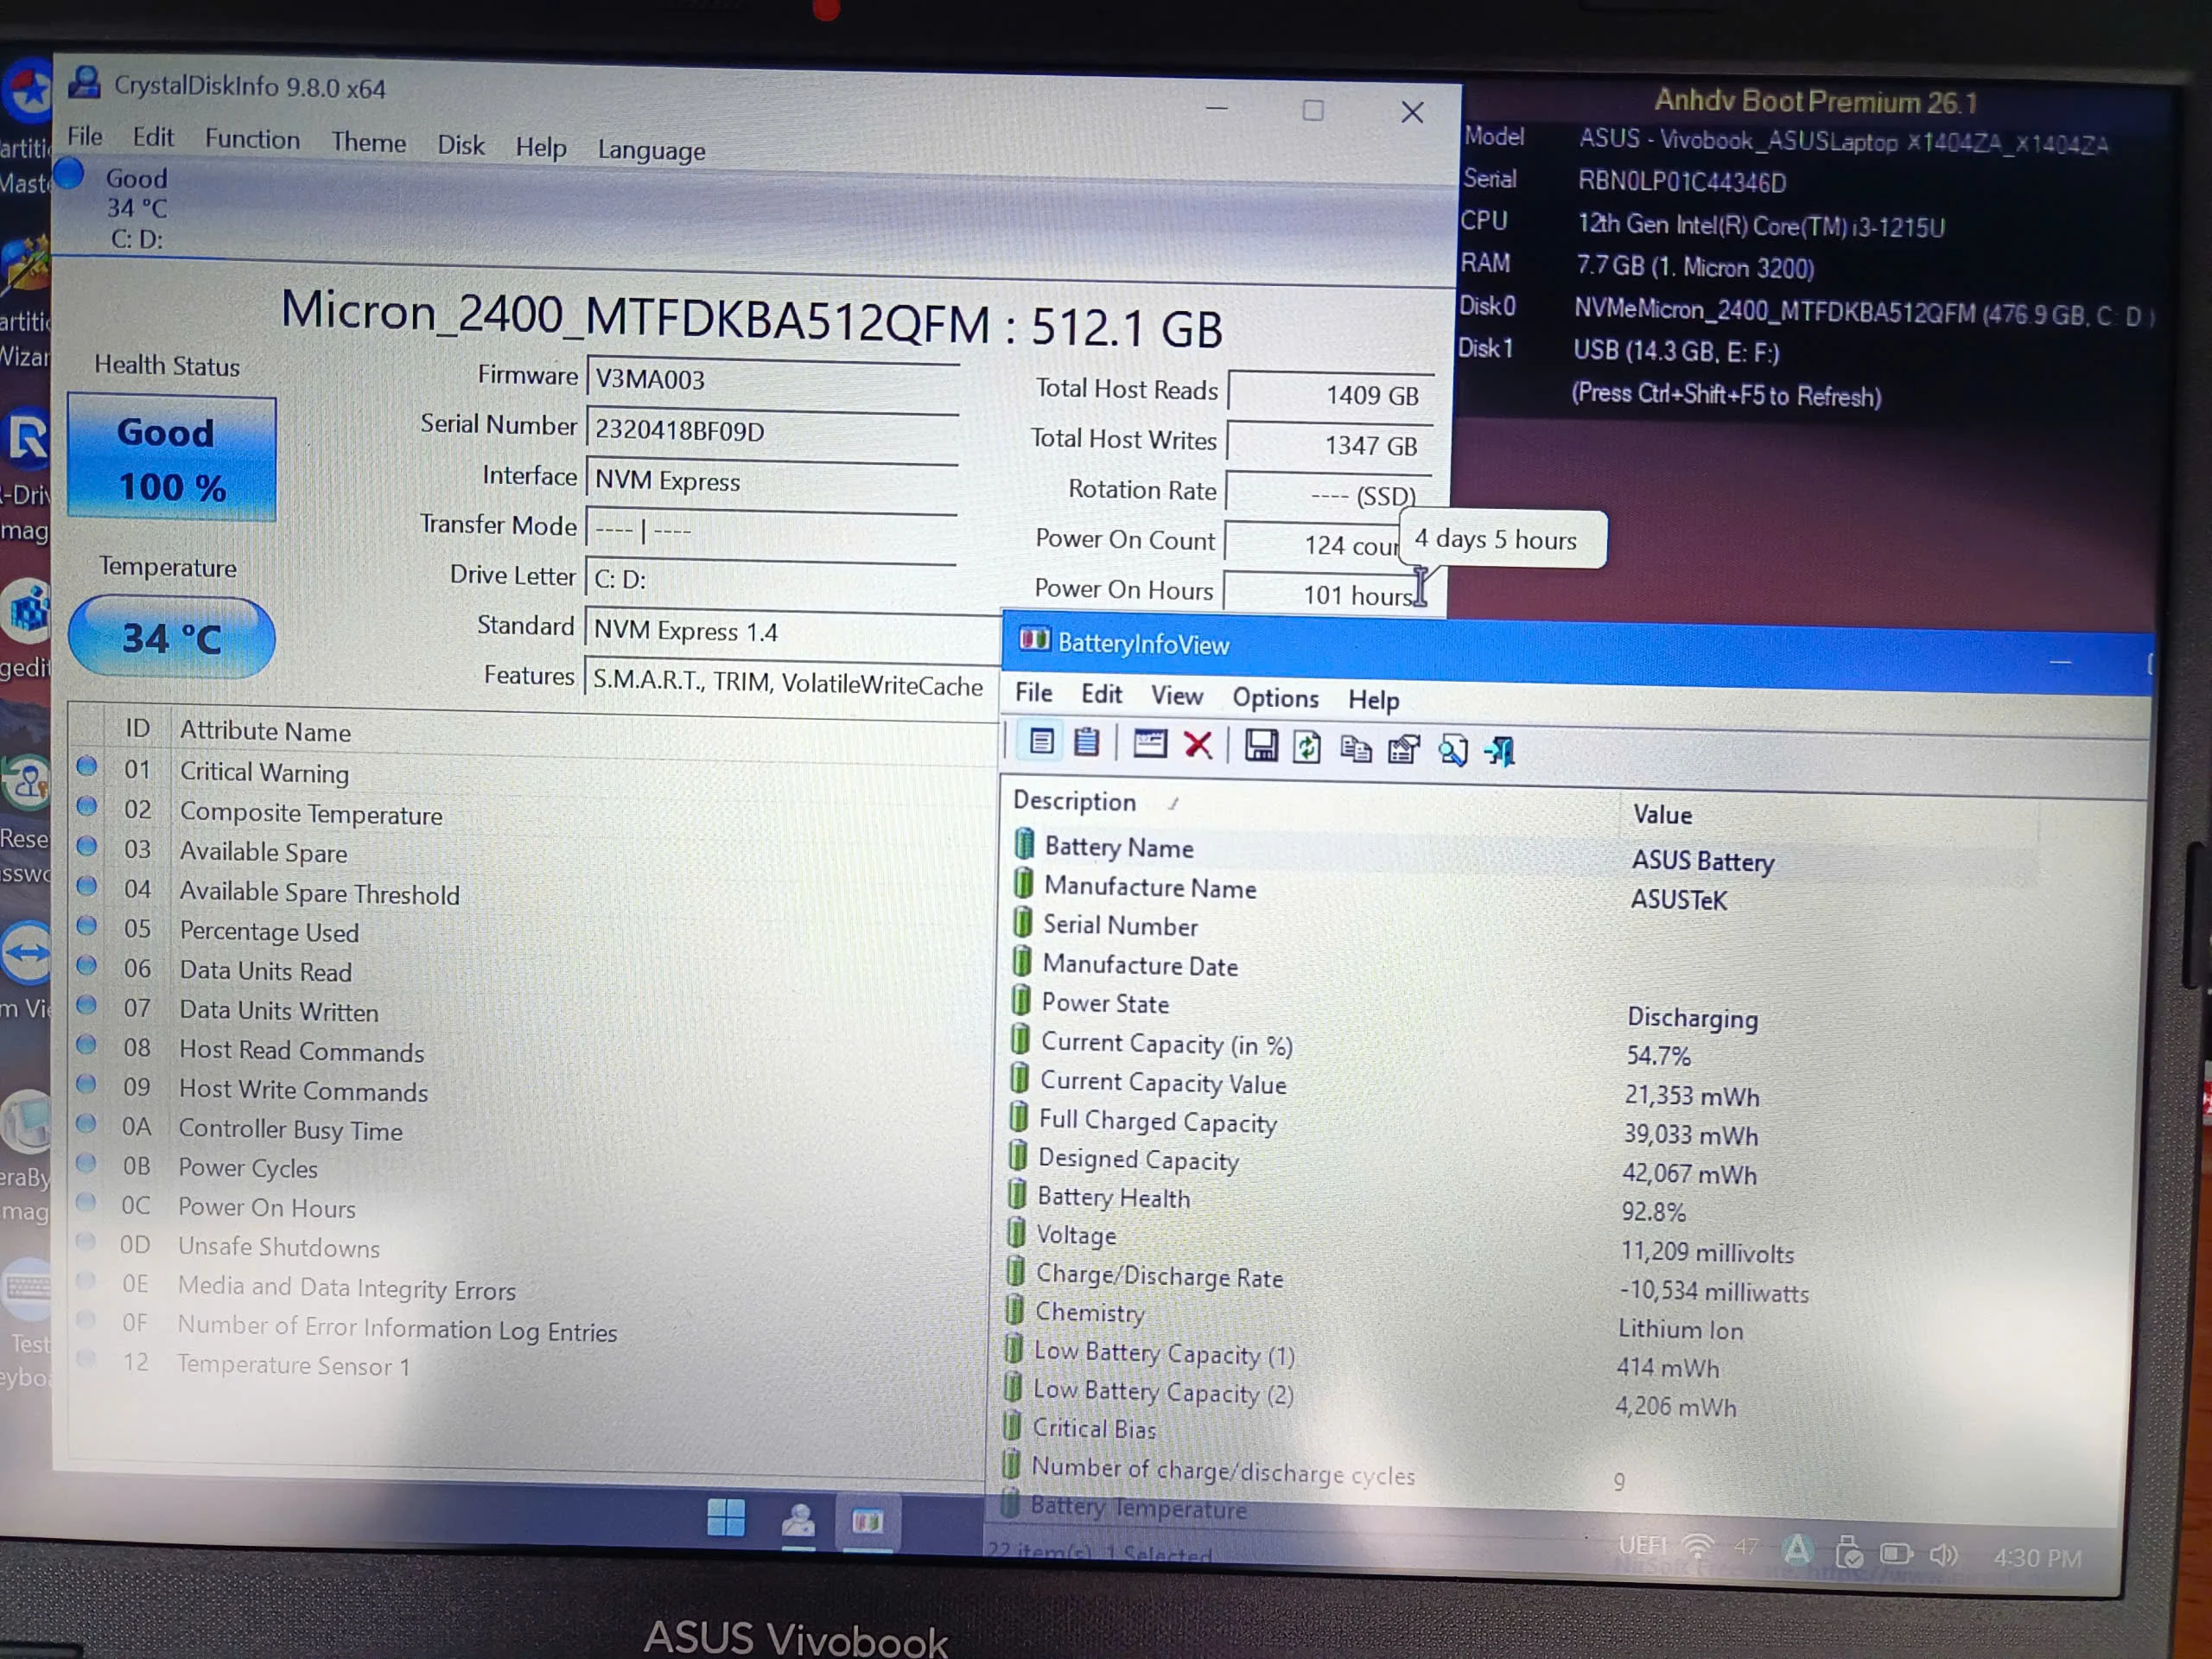The image size is (2212, 1659).
Task: Click the CrystalDiskInfo taskbar icon
Action: pyautogui.click(x=798, y=1521)
